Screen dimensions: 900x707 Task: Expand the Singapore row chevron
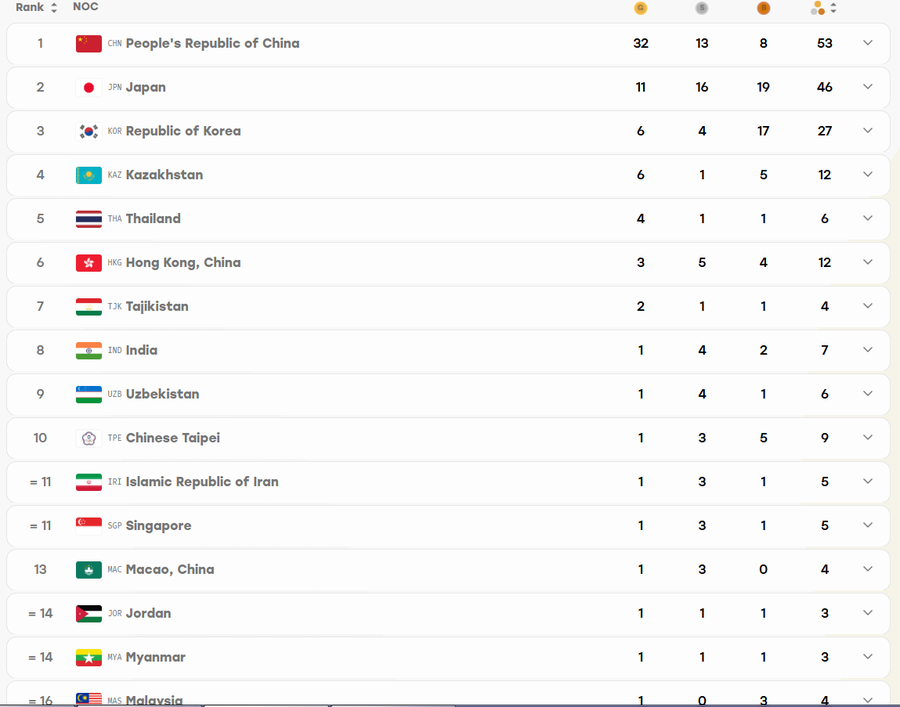pos(868,526)
